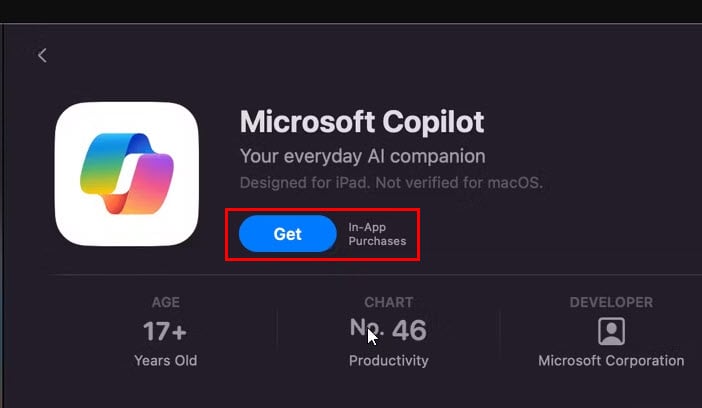Viewport: 702px width, 408px height.
Task: Click the horizontal divider below the Get button
Action: click(375, 275)
